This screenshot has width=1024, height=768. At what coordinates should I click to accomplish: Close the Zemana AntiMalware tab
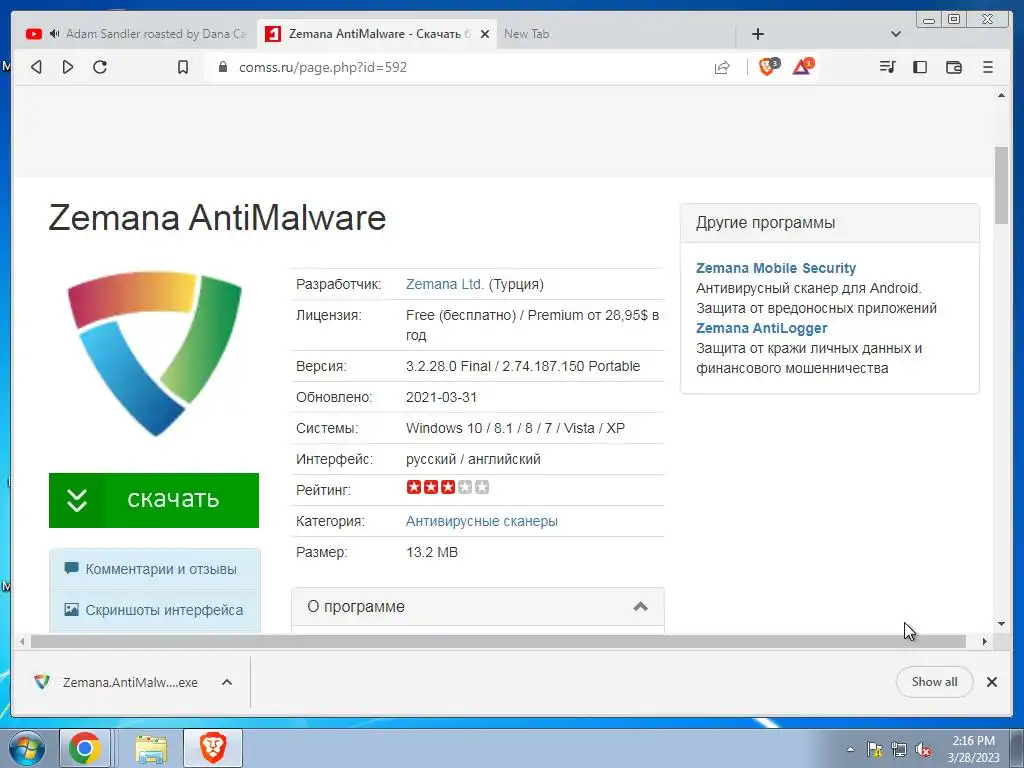tap(485, 34)
